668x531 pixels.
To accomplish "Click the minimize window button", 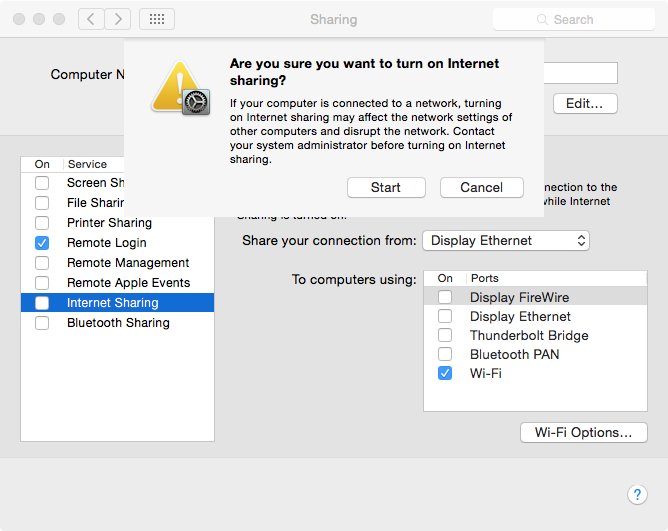I will click(x=39, y=19).
